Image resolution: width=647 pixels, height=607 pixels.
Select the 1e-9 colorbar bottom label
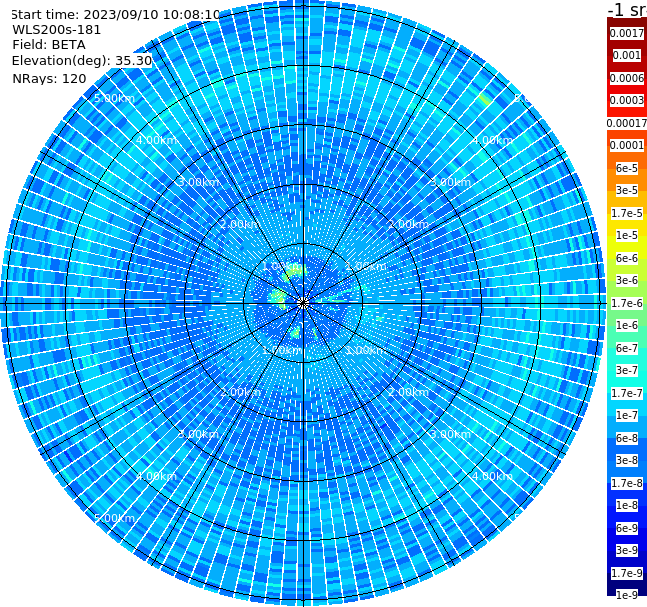point(627,595)
